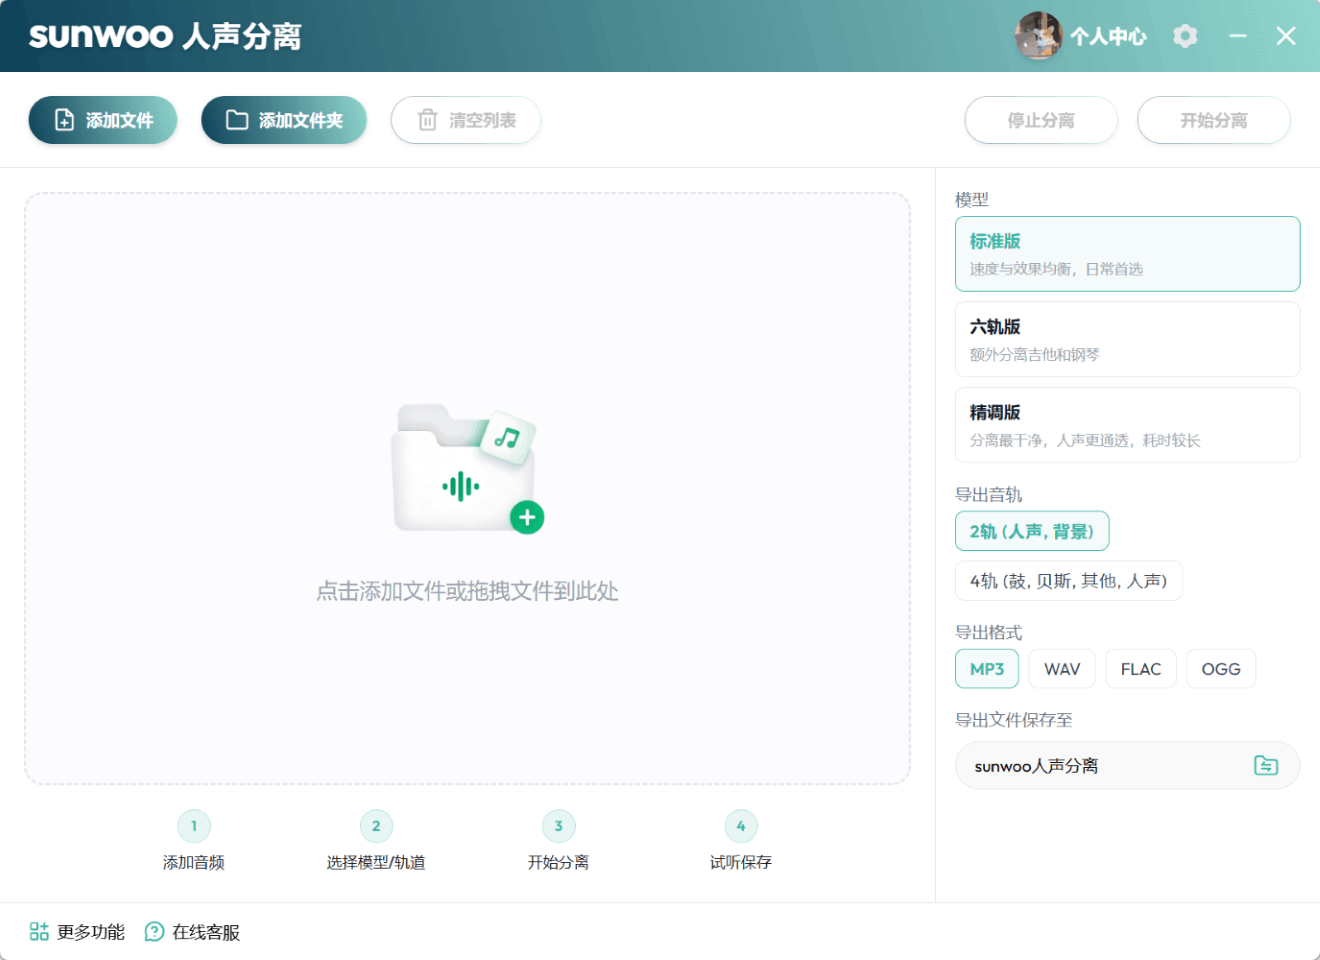This screenshot has height=960, width=1320.
Task: Click the 导出音轨 section label
Action: click(x=989, y=495)
